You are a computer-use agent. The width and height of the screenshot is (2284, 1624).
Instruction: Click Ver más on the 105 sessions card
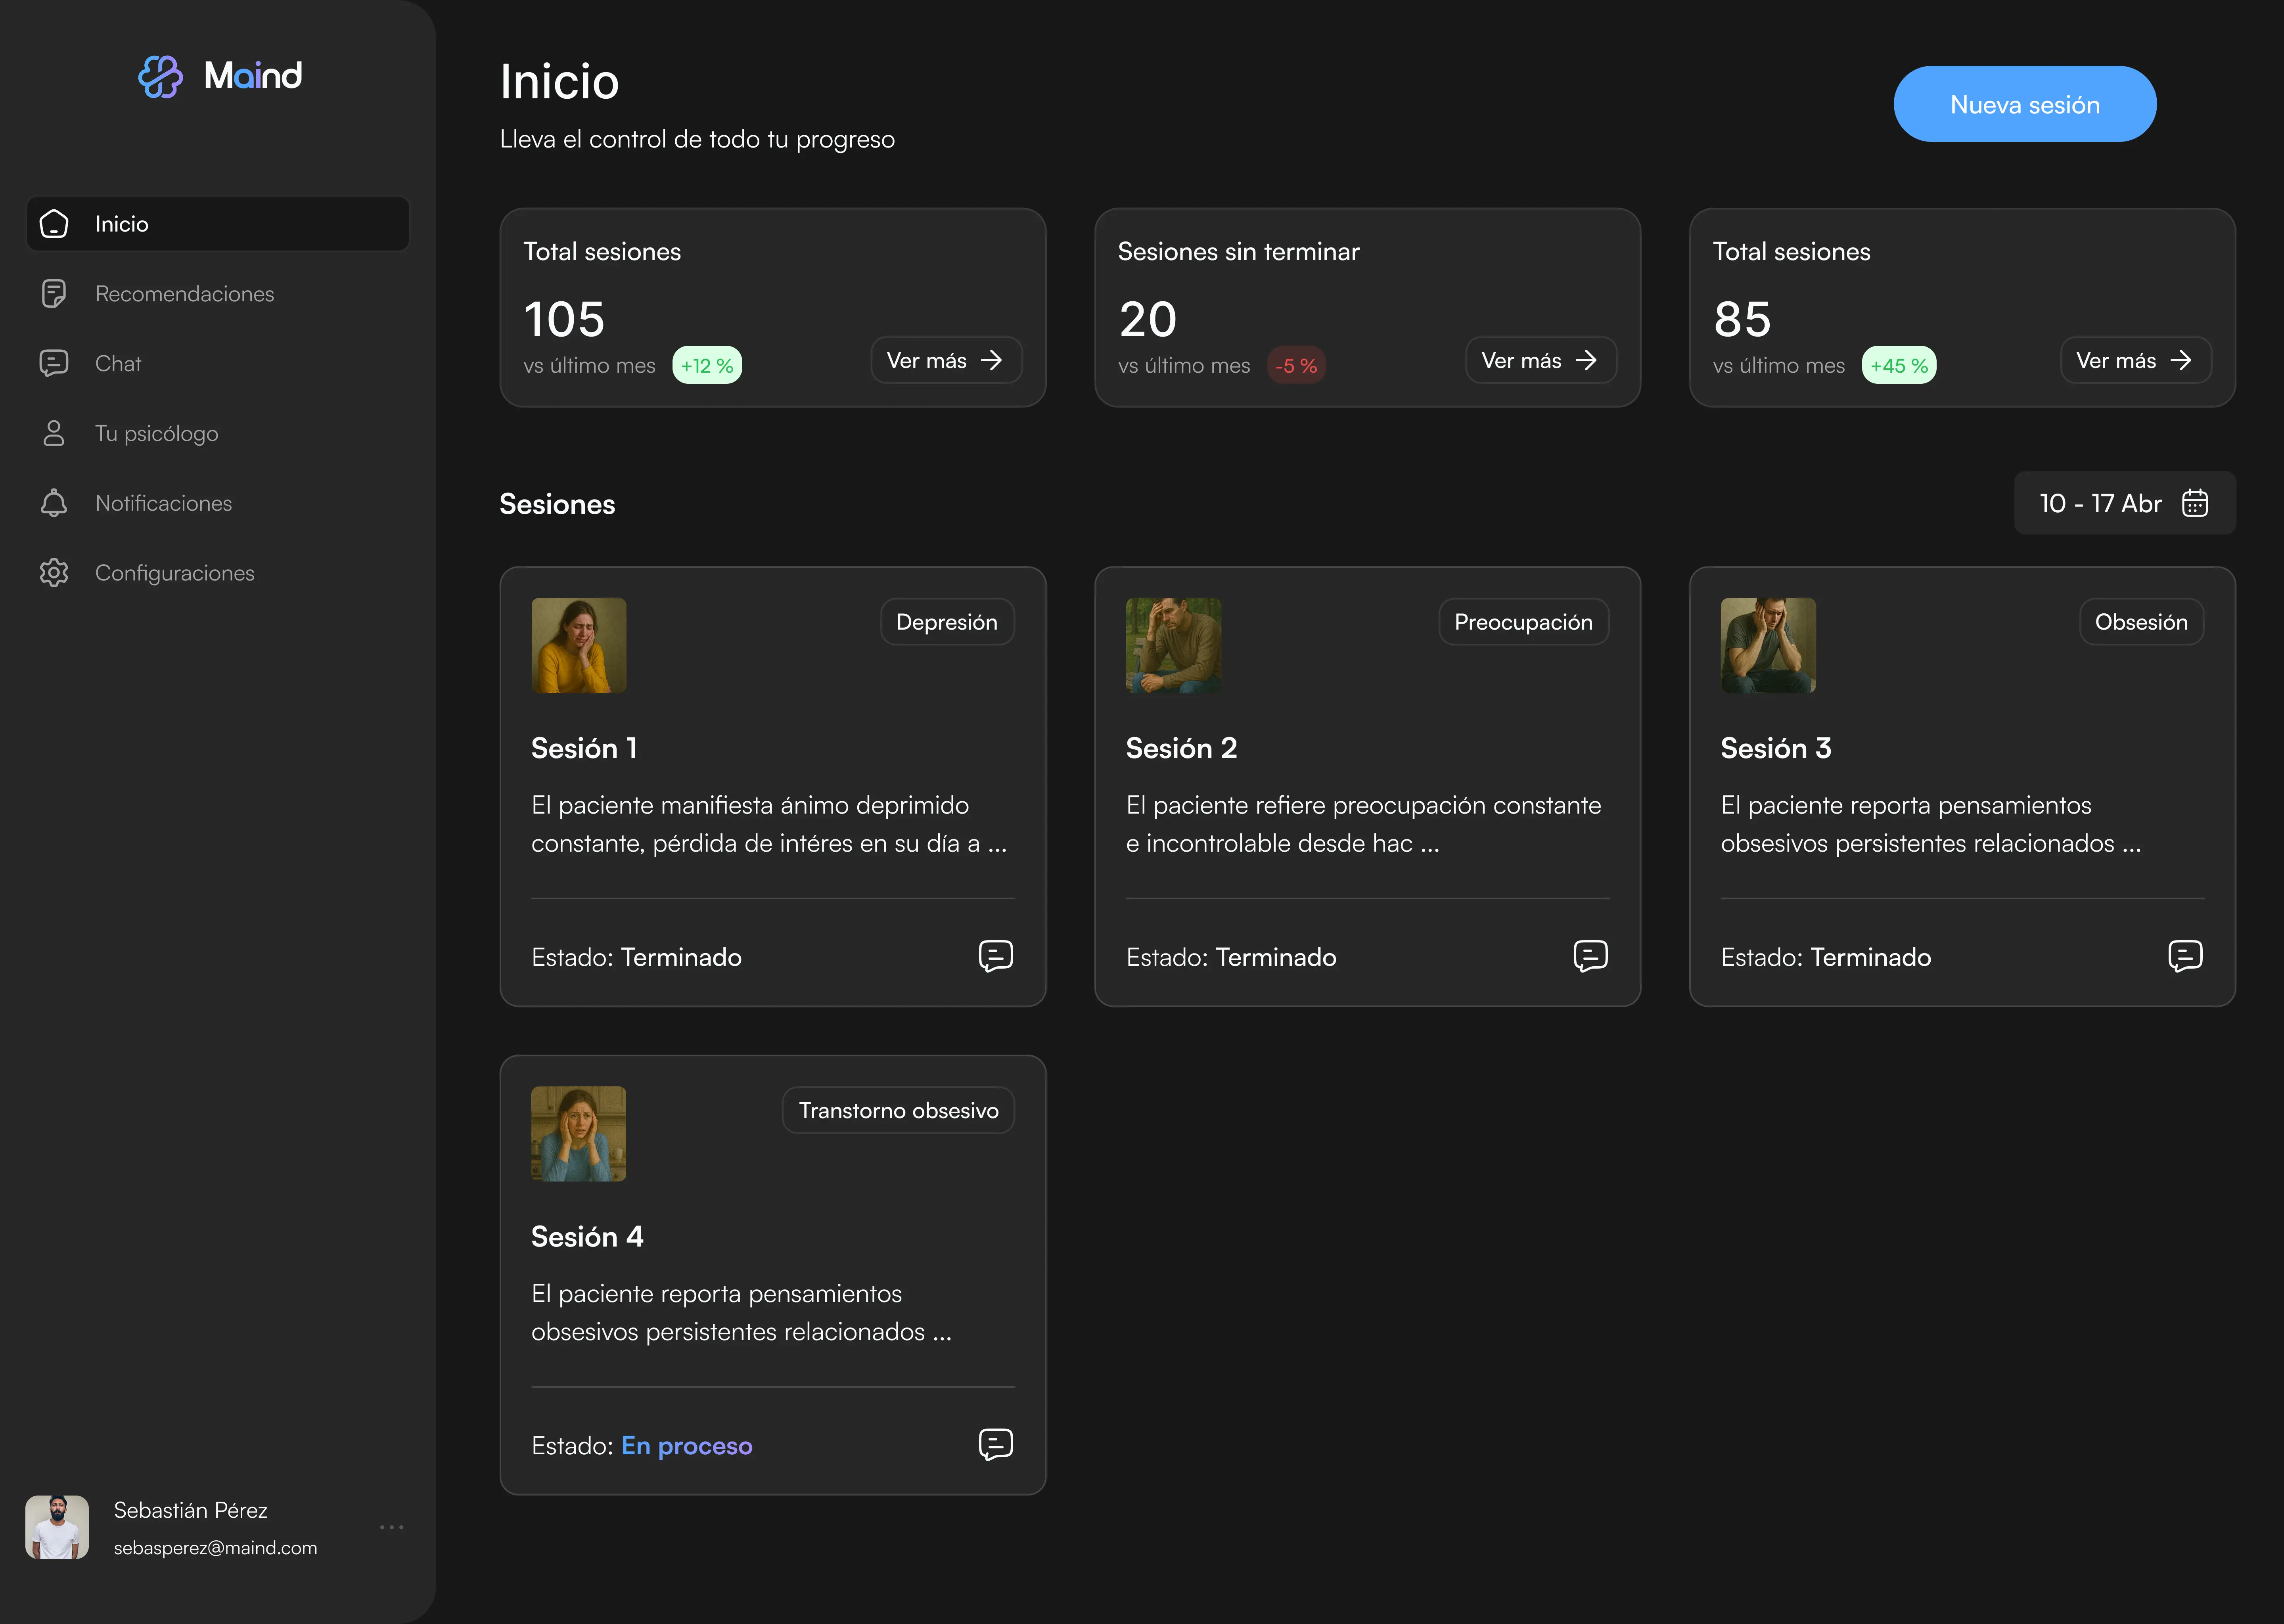(946, 360)
